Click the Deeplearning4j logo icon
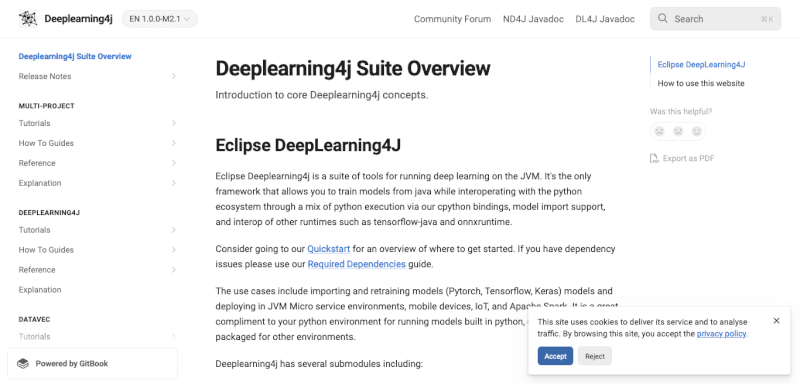This screenshot has height=384, width=800. pos(28,19)
